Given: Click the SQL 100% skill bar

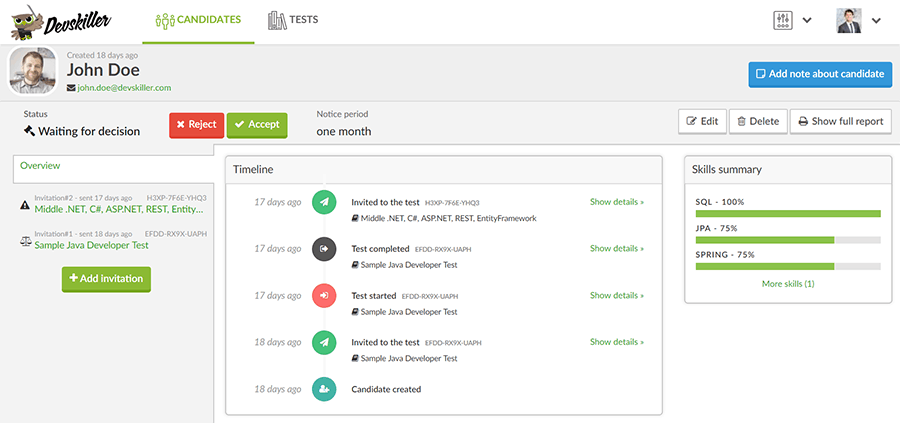Looking at the screenshot, I should point(787,213).
